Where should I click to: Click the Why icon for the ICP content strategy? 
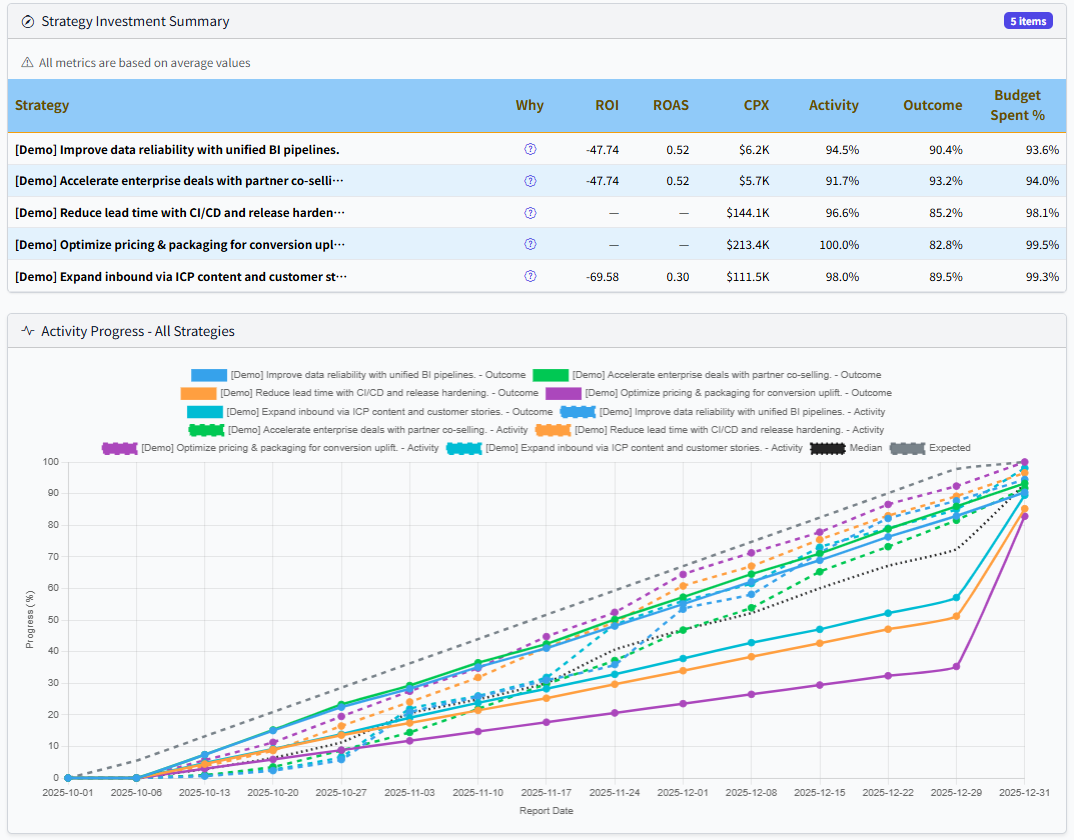tap(530, 276)
